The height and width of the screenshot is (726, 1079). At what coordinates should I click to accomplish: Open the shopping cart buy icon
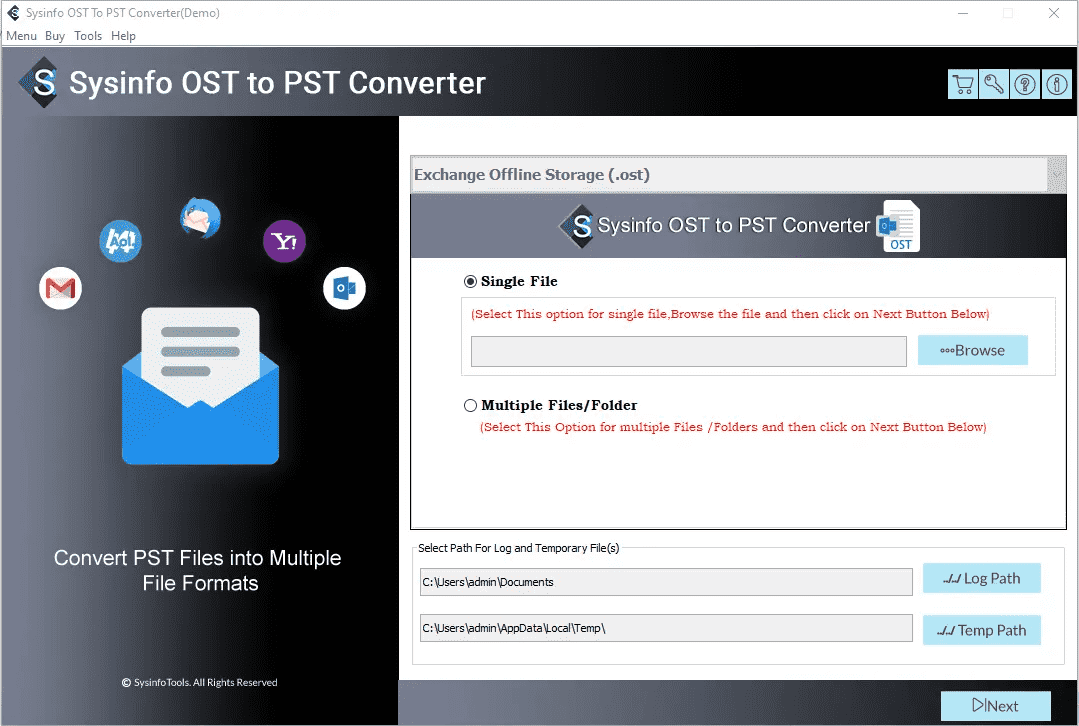point(963,85)
